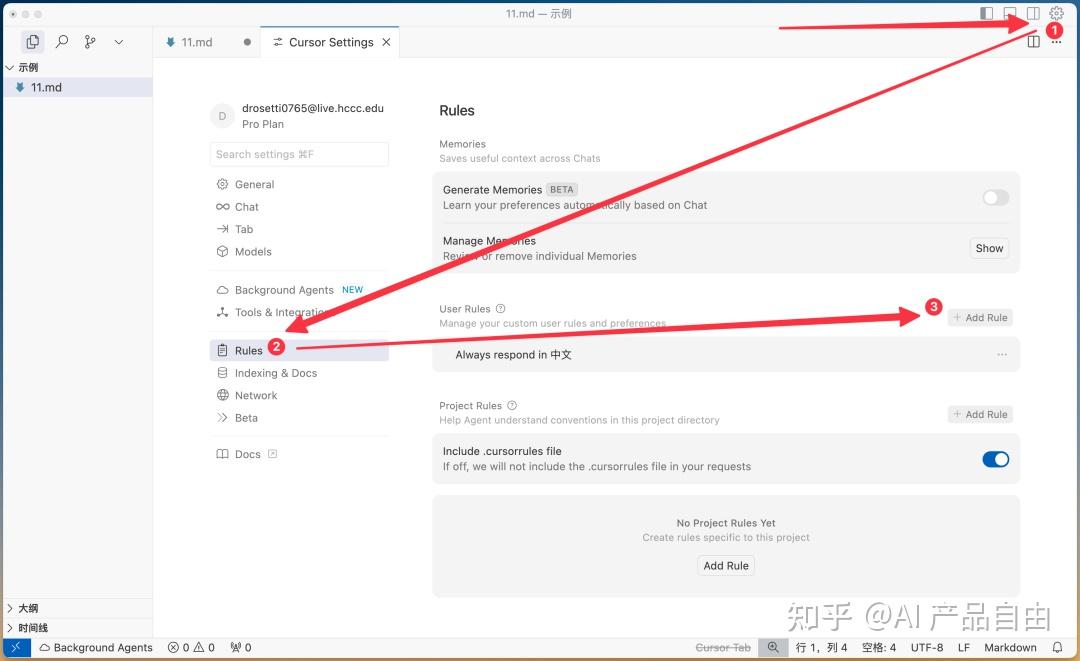Disable the Include .cursorrules file toggle
This screenshot has height=661, width=1080.
(x=995, y=459)
